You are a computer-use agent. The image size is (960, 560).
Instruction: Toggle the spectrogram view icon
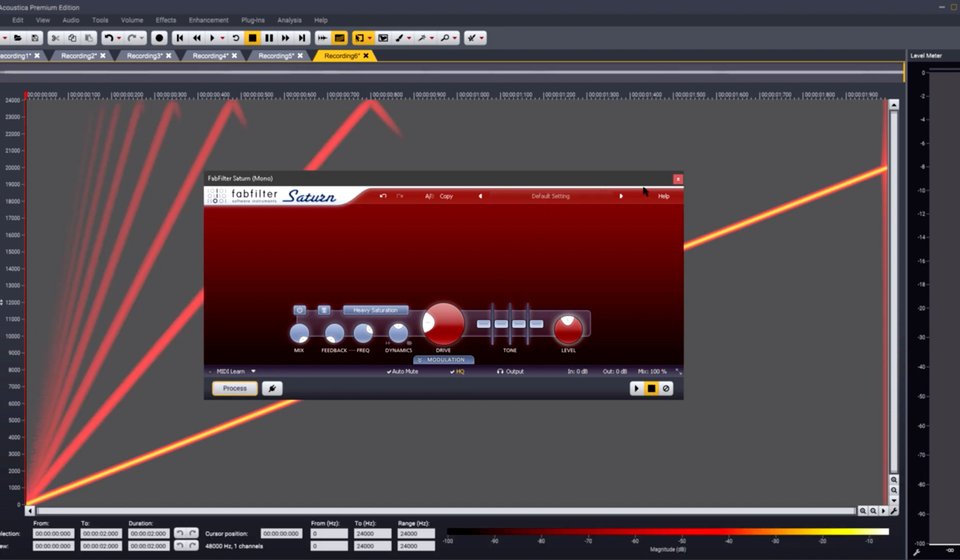tap(340, 38)
